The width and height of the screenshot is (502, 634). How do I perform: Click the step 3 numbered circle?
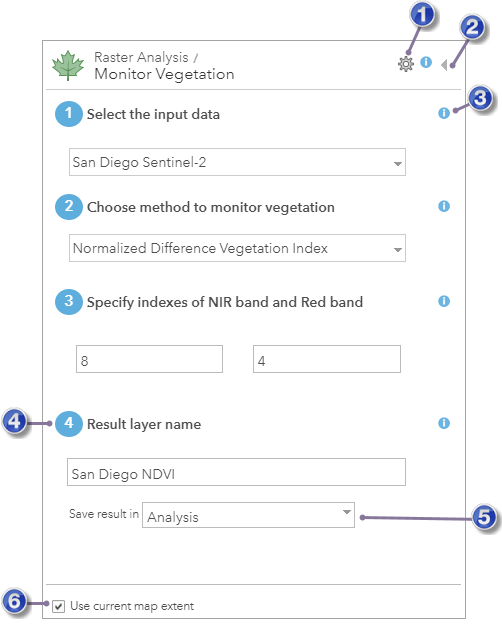69,302
